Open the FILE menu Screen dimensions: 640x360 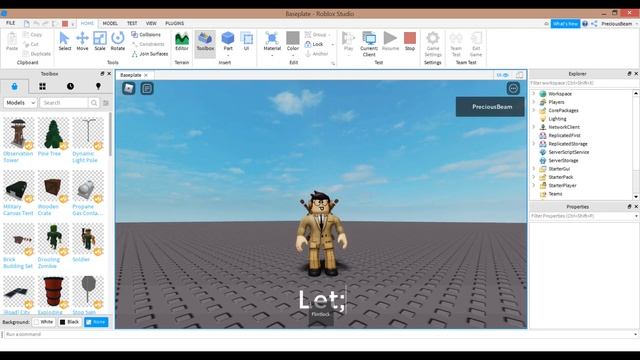pyautogui.click(x=10, y=23)
